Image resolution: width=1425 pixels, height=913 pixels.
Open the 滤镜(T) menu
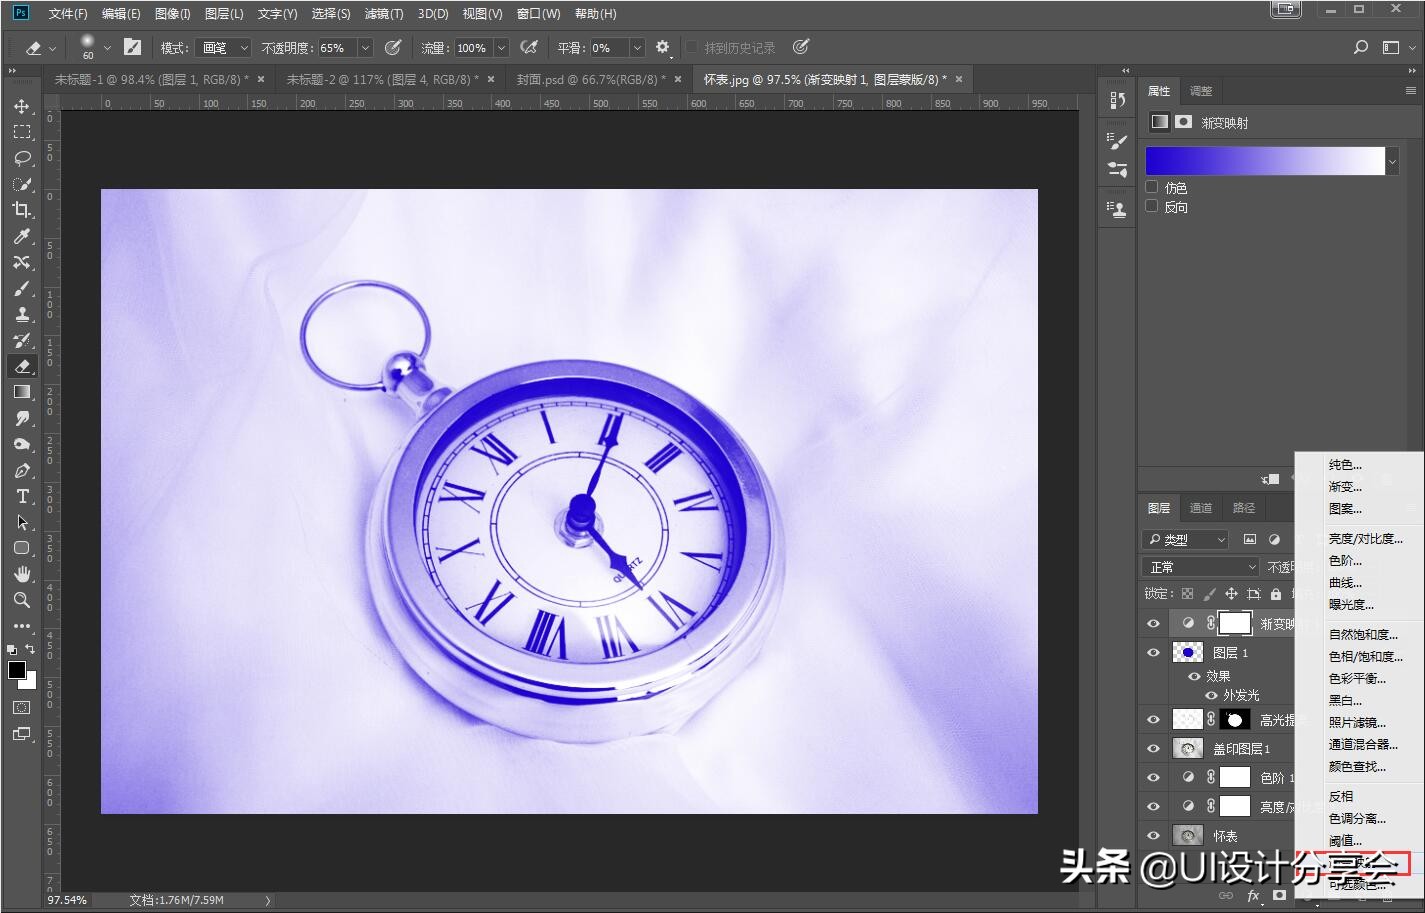383,13
